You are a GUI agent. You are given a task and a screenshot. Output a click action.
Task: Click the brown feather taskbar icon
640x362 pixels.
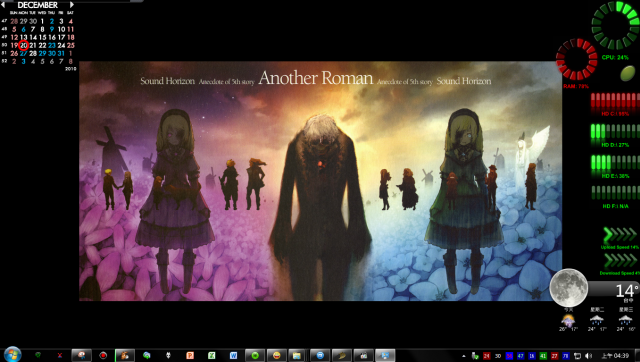pyautogui.click(x=342, y=355)
